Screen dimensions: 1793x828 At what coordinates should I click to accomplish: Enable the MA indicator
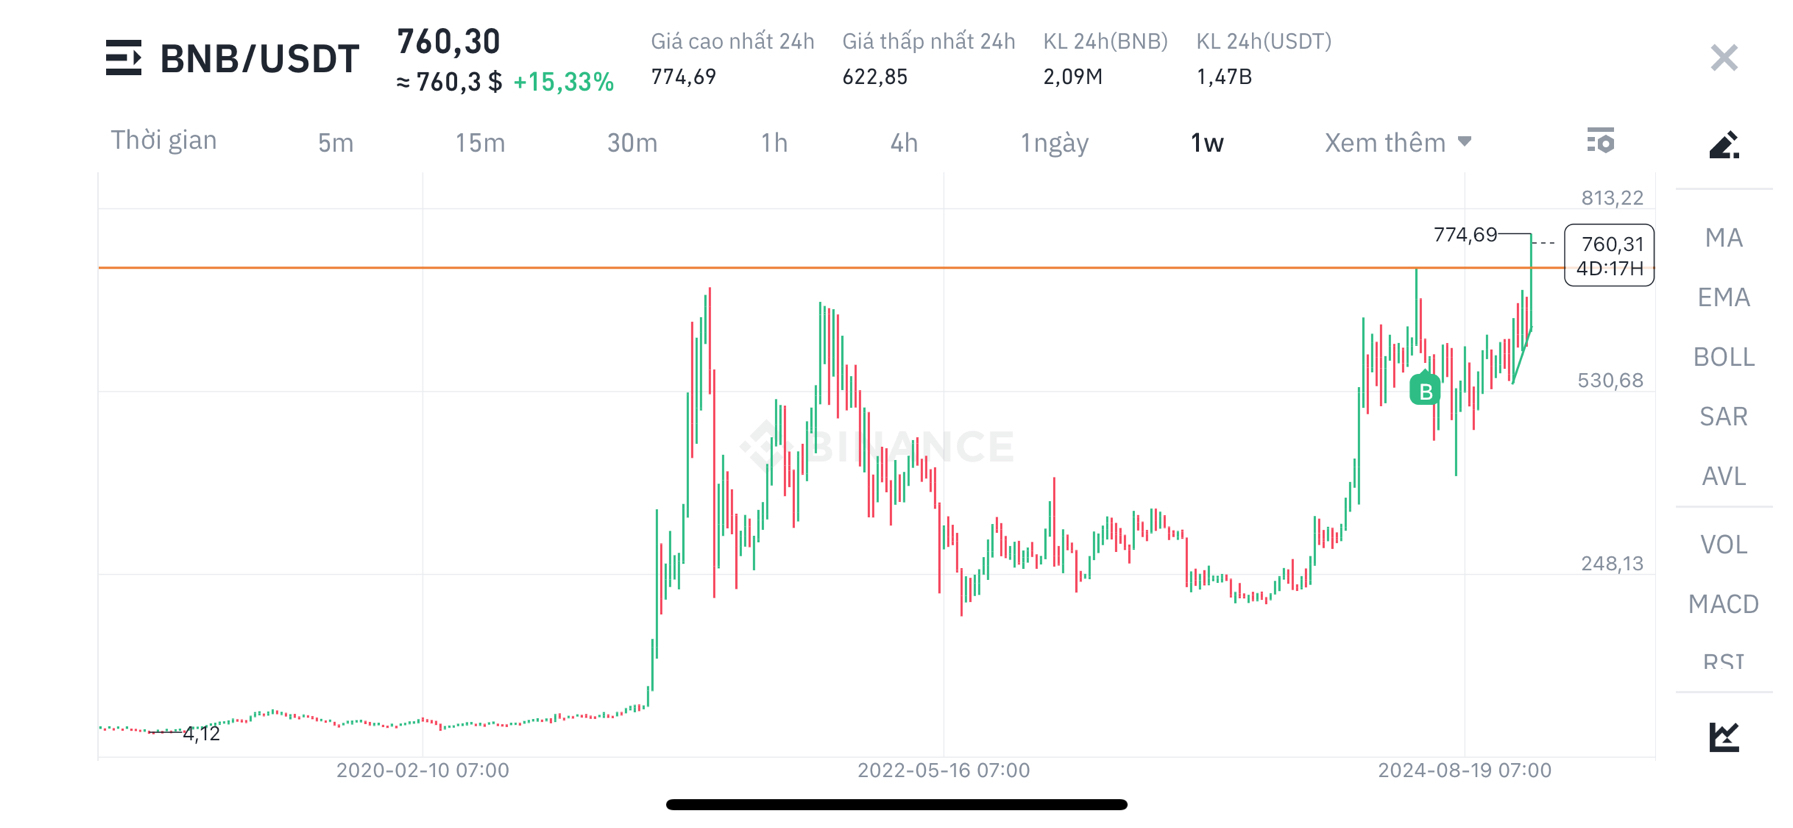pos(1722,237)
